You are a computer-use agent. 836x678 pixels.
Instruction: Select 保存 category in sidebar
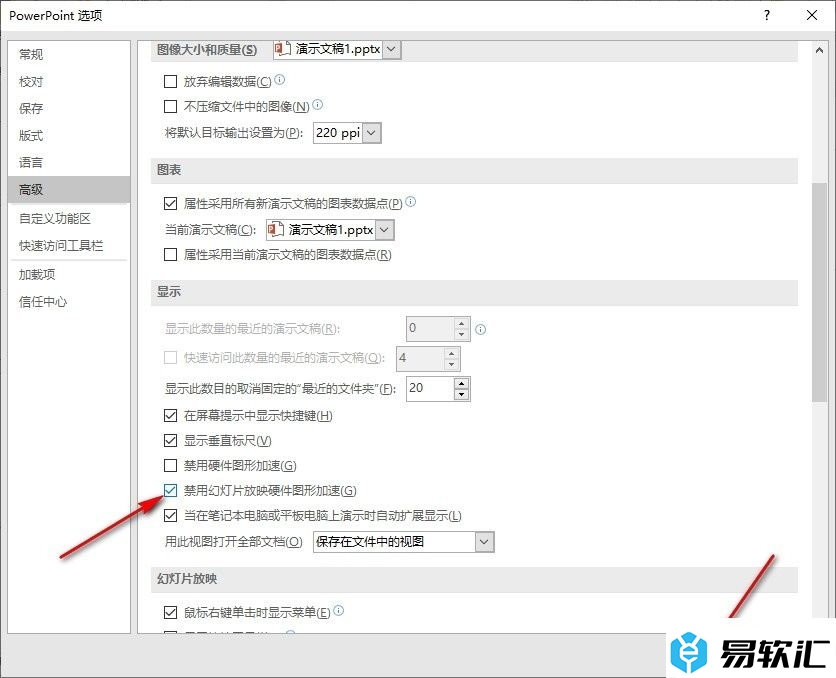[31, 109]
